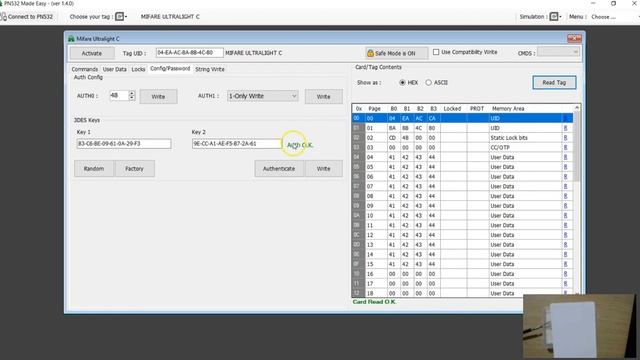Click the Tag UID text field

(x=189, y=53)
